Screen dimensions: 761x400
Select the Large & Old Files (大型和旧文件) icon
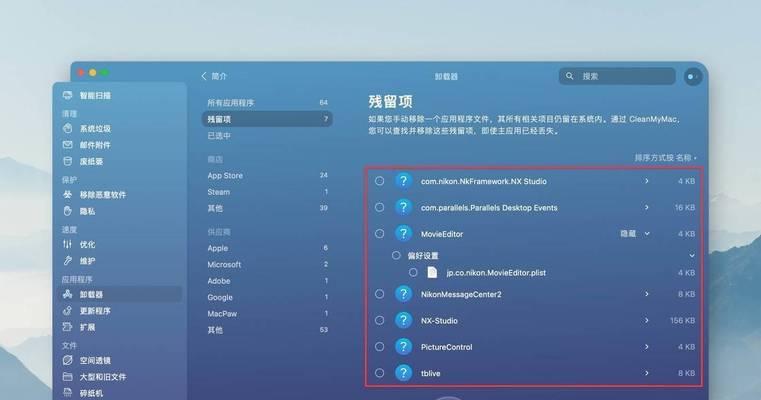[x=67, y=377]
